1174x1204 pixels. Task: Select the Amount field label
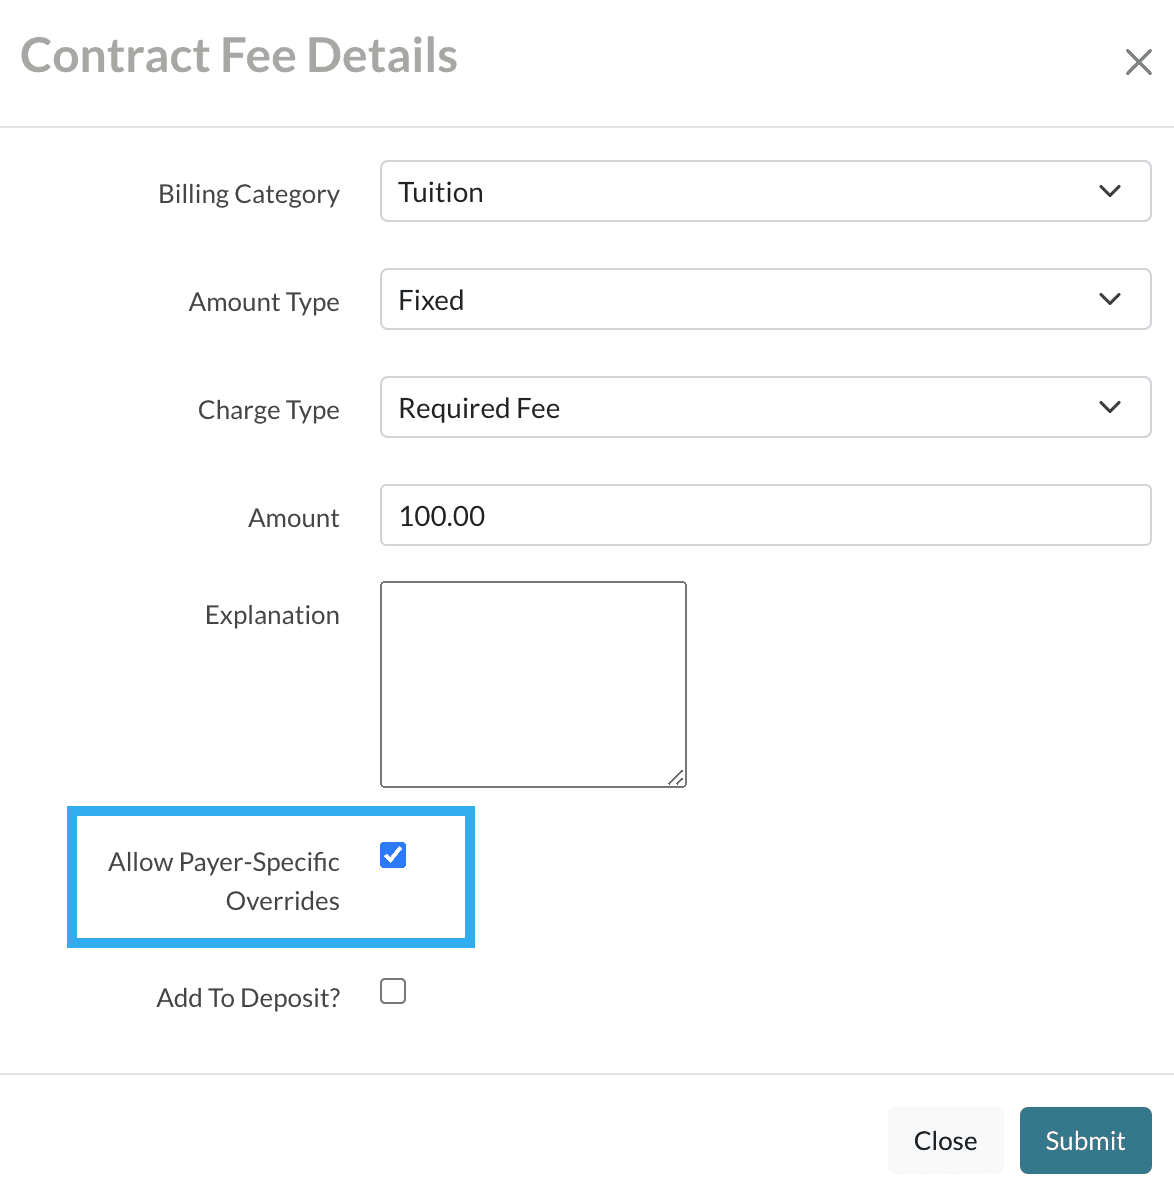294,518
